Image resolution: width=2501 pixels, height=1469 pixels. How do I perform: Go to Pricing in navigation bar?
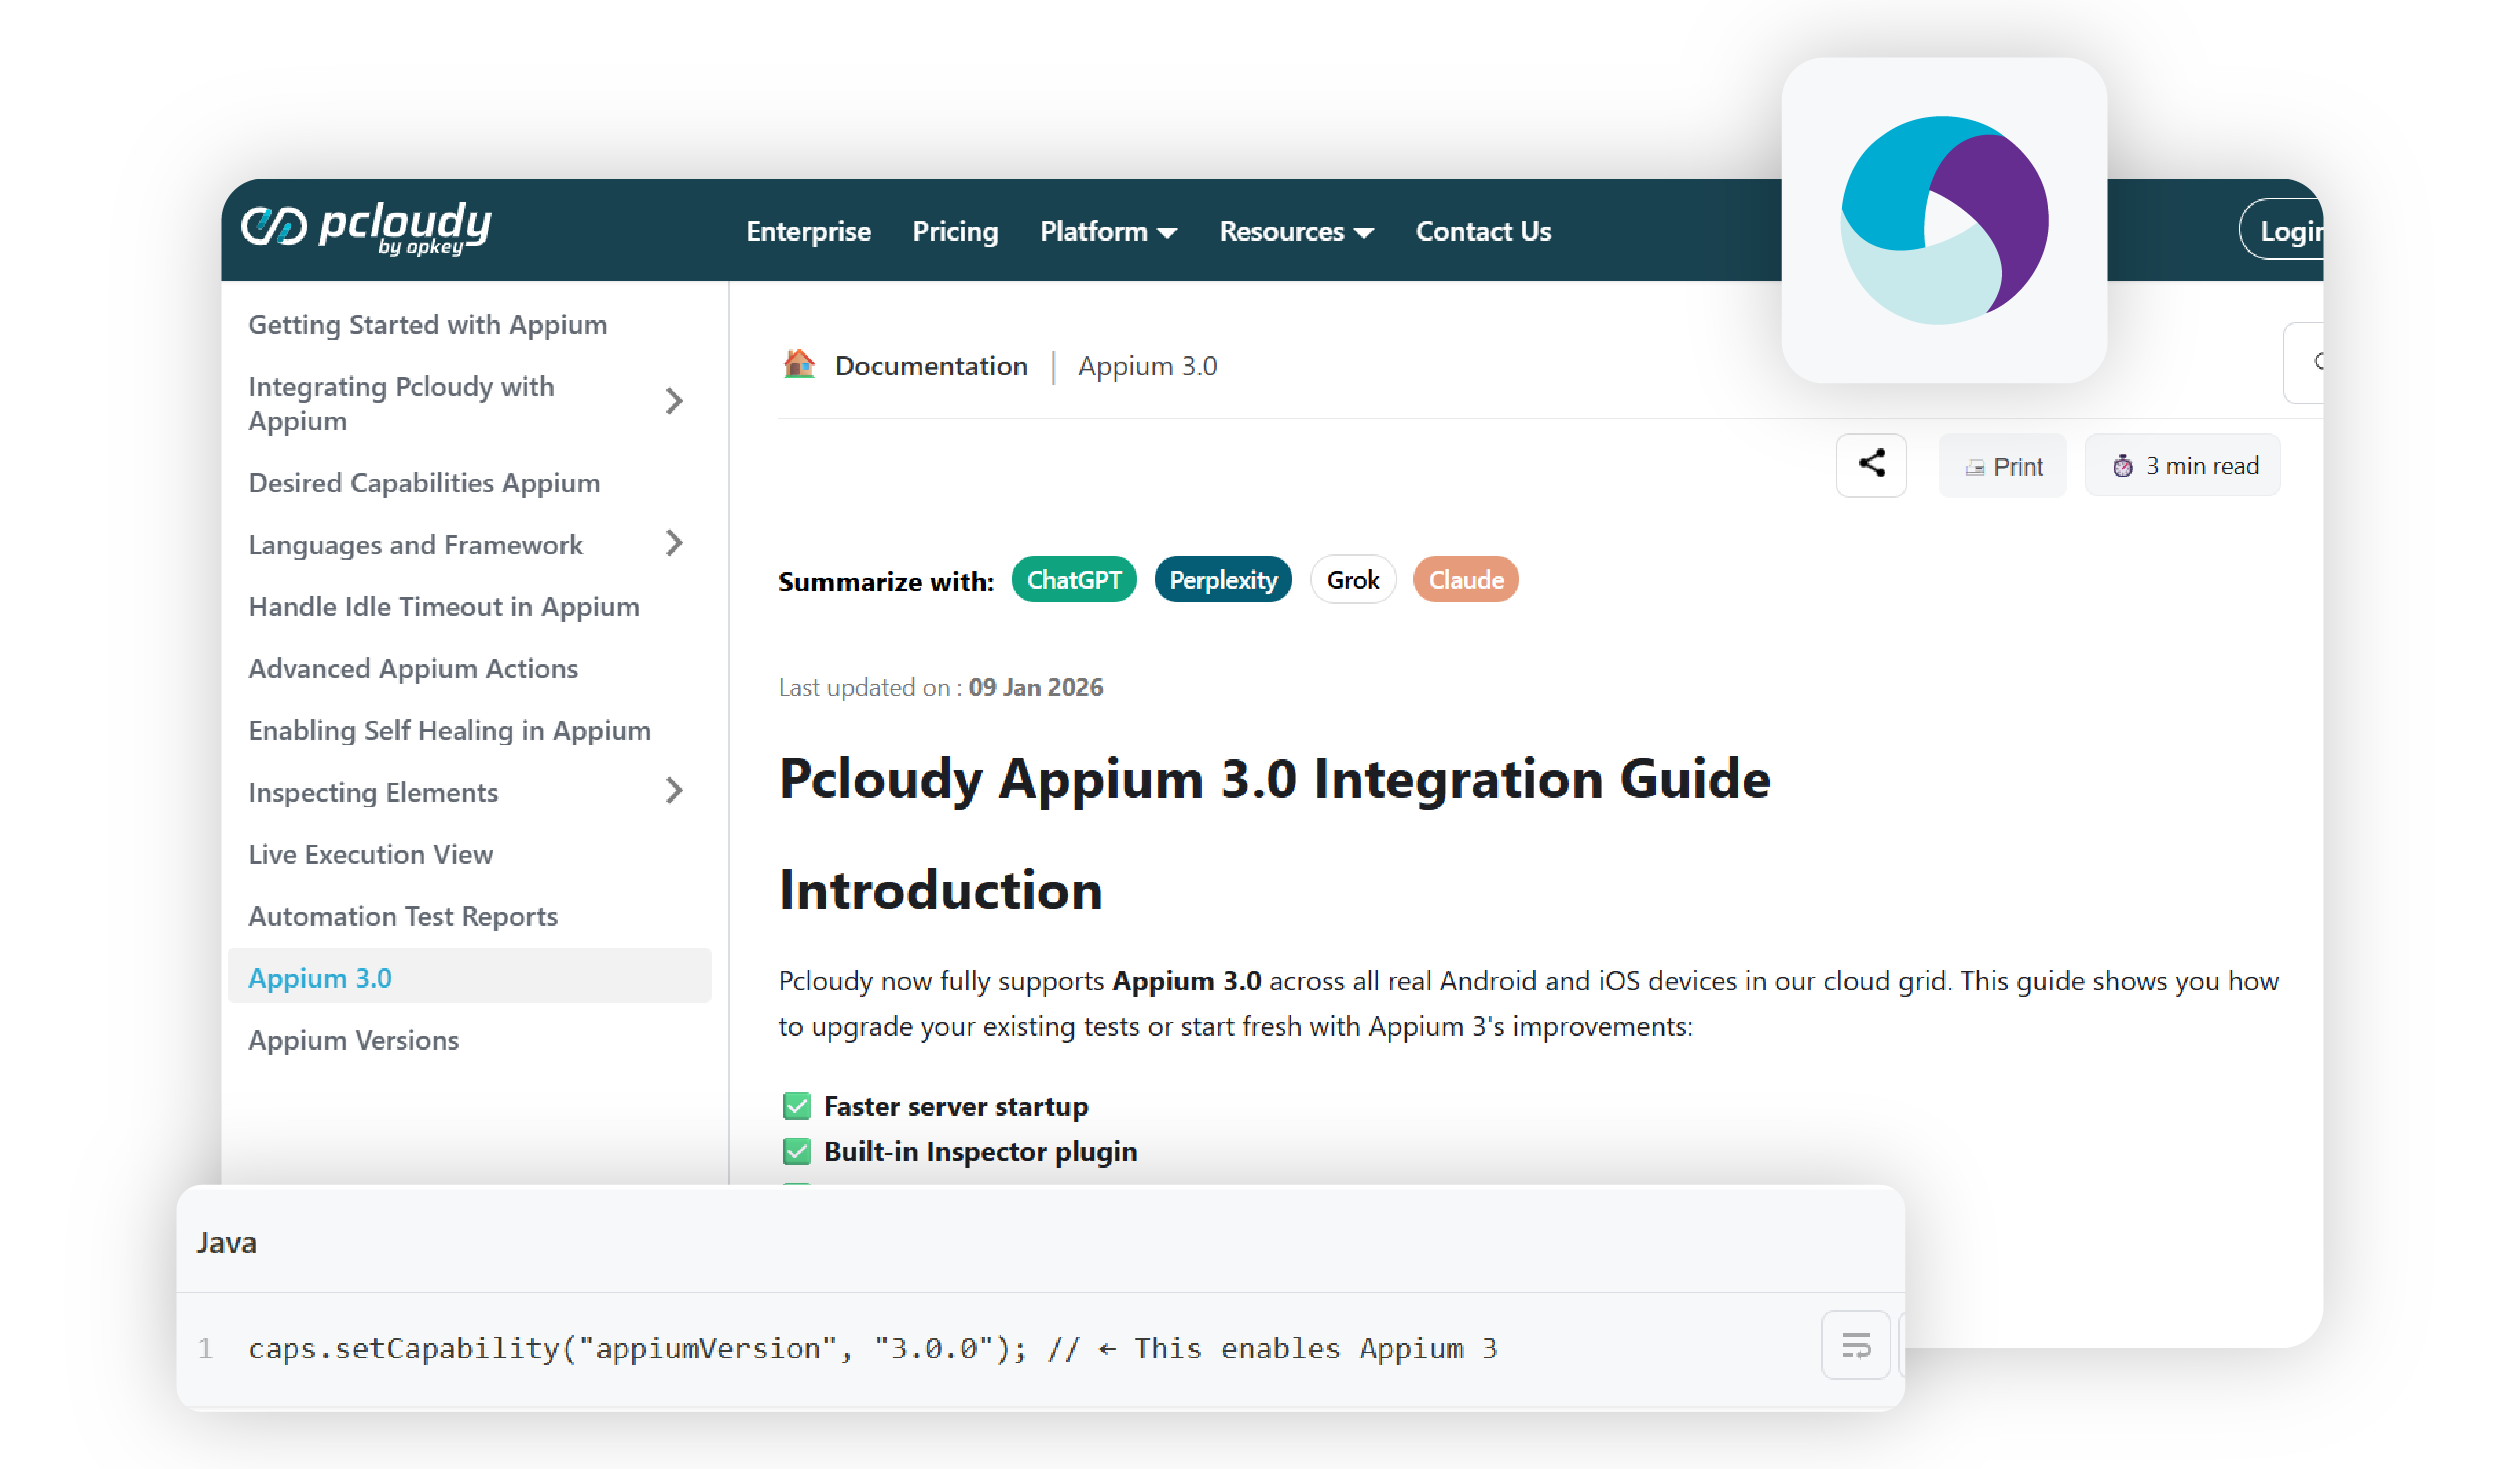click(x=955, y=232)
